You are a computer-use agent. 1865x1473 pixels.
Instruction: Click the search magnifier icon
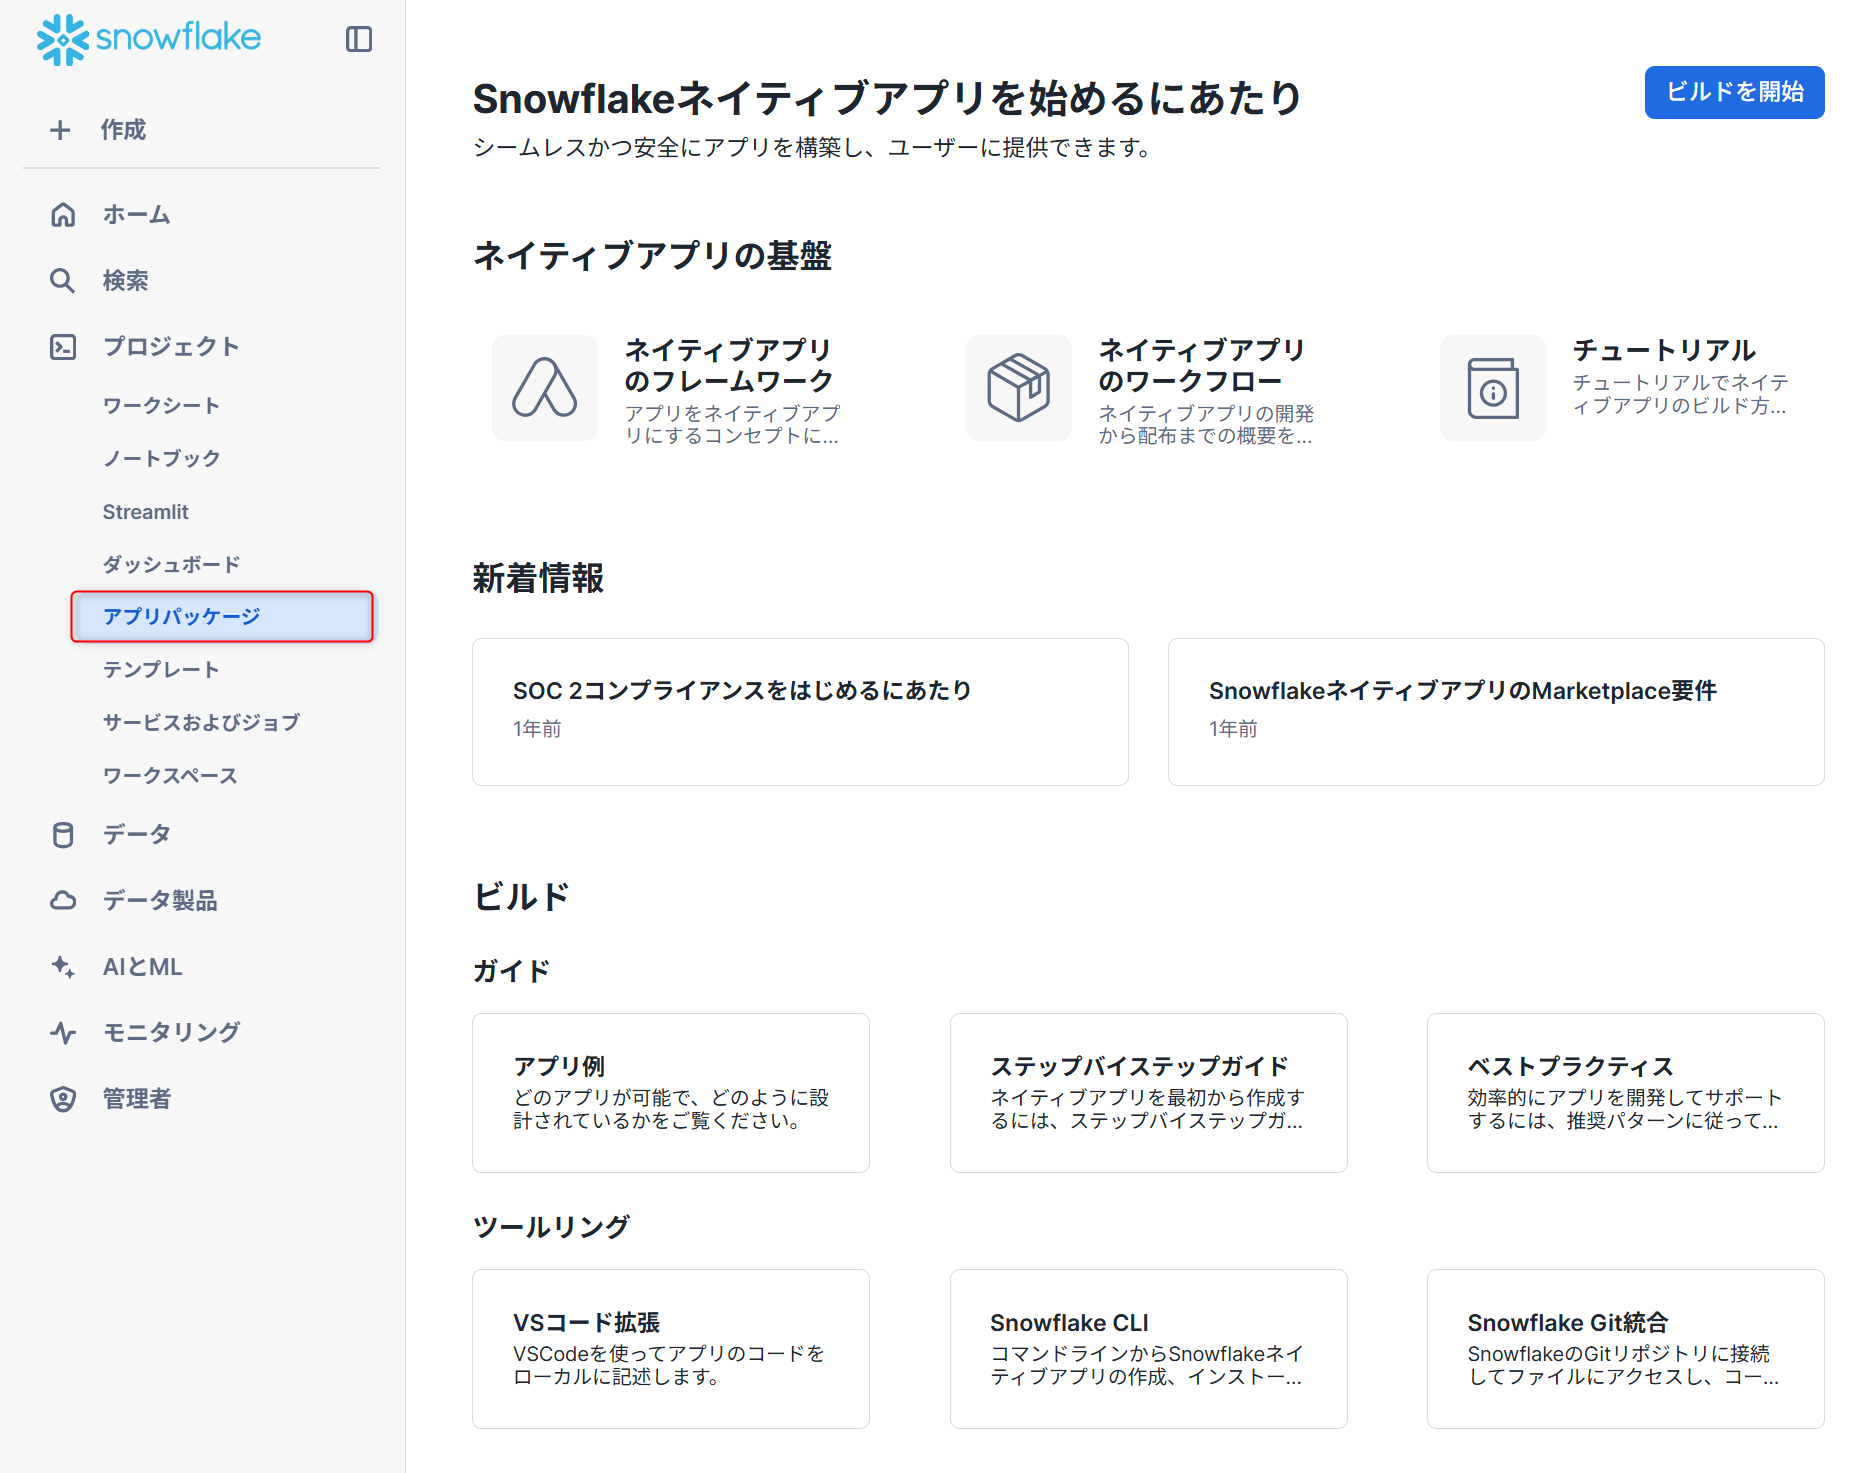point(63,281)
